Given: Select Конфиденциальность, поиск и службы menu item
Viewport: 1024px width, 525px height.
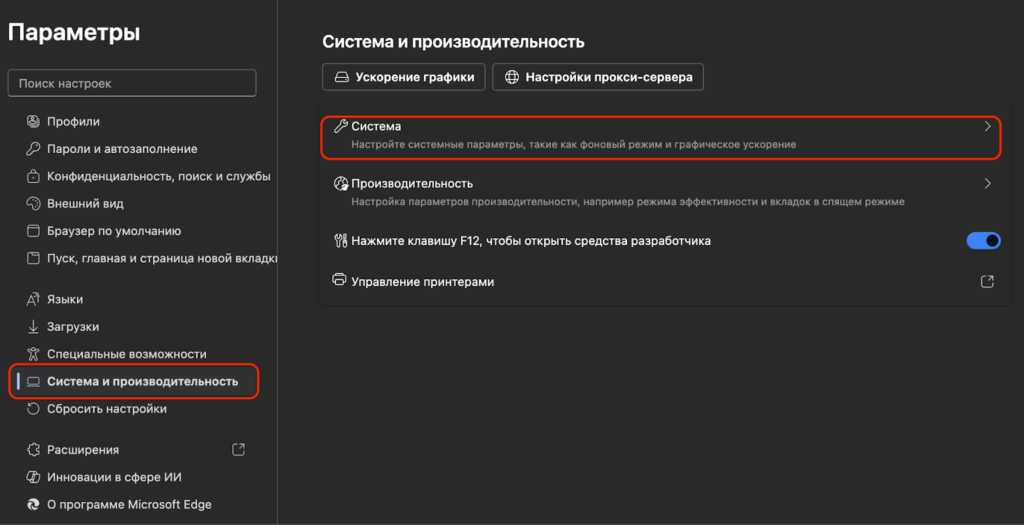Looking at the screenshot, I should click(x=158, y=176).
